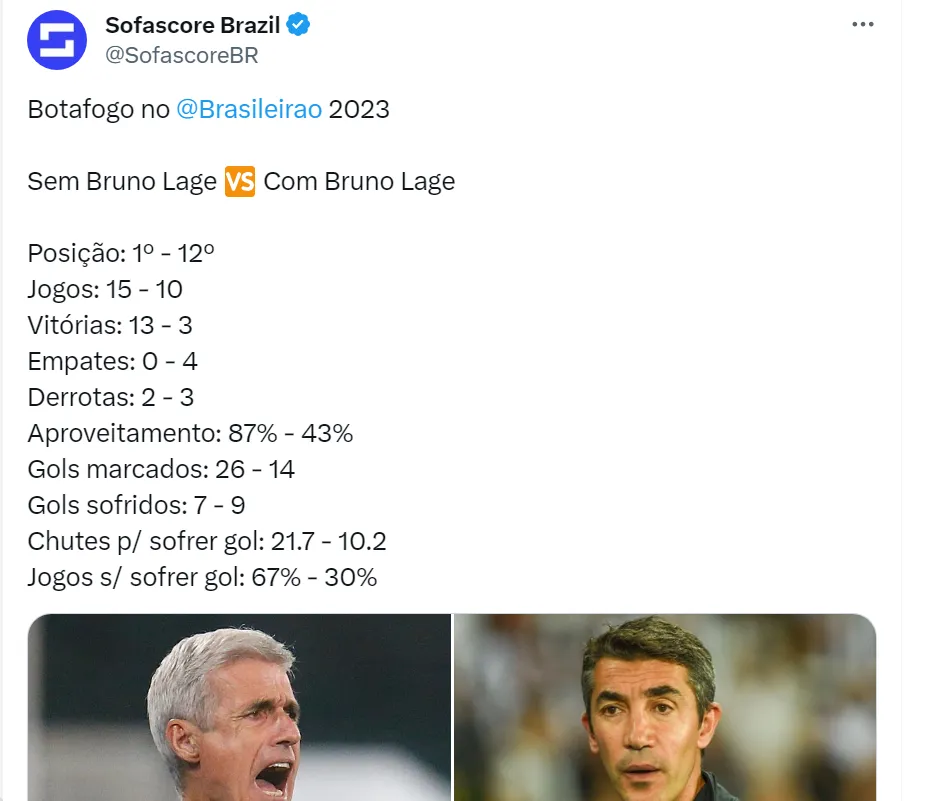
Task: Open the tweet's more options menu
Action: (x=862, y=25)
